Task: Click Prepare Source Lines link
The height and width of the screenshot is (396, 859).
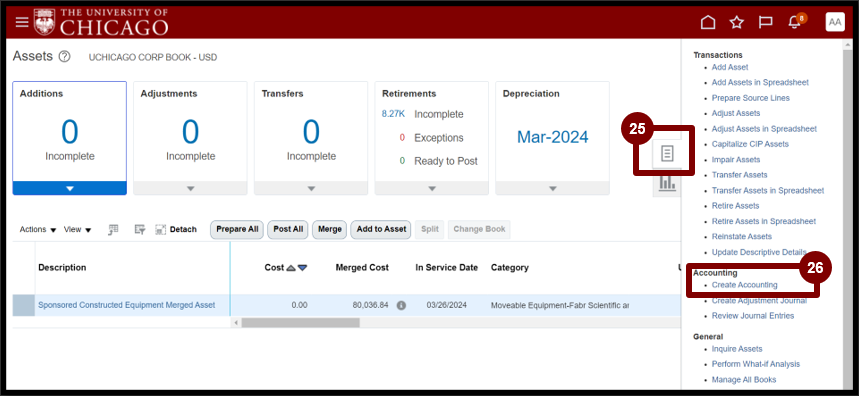Action: pos(751,98)
